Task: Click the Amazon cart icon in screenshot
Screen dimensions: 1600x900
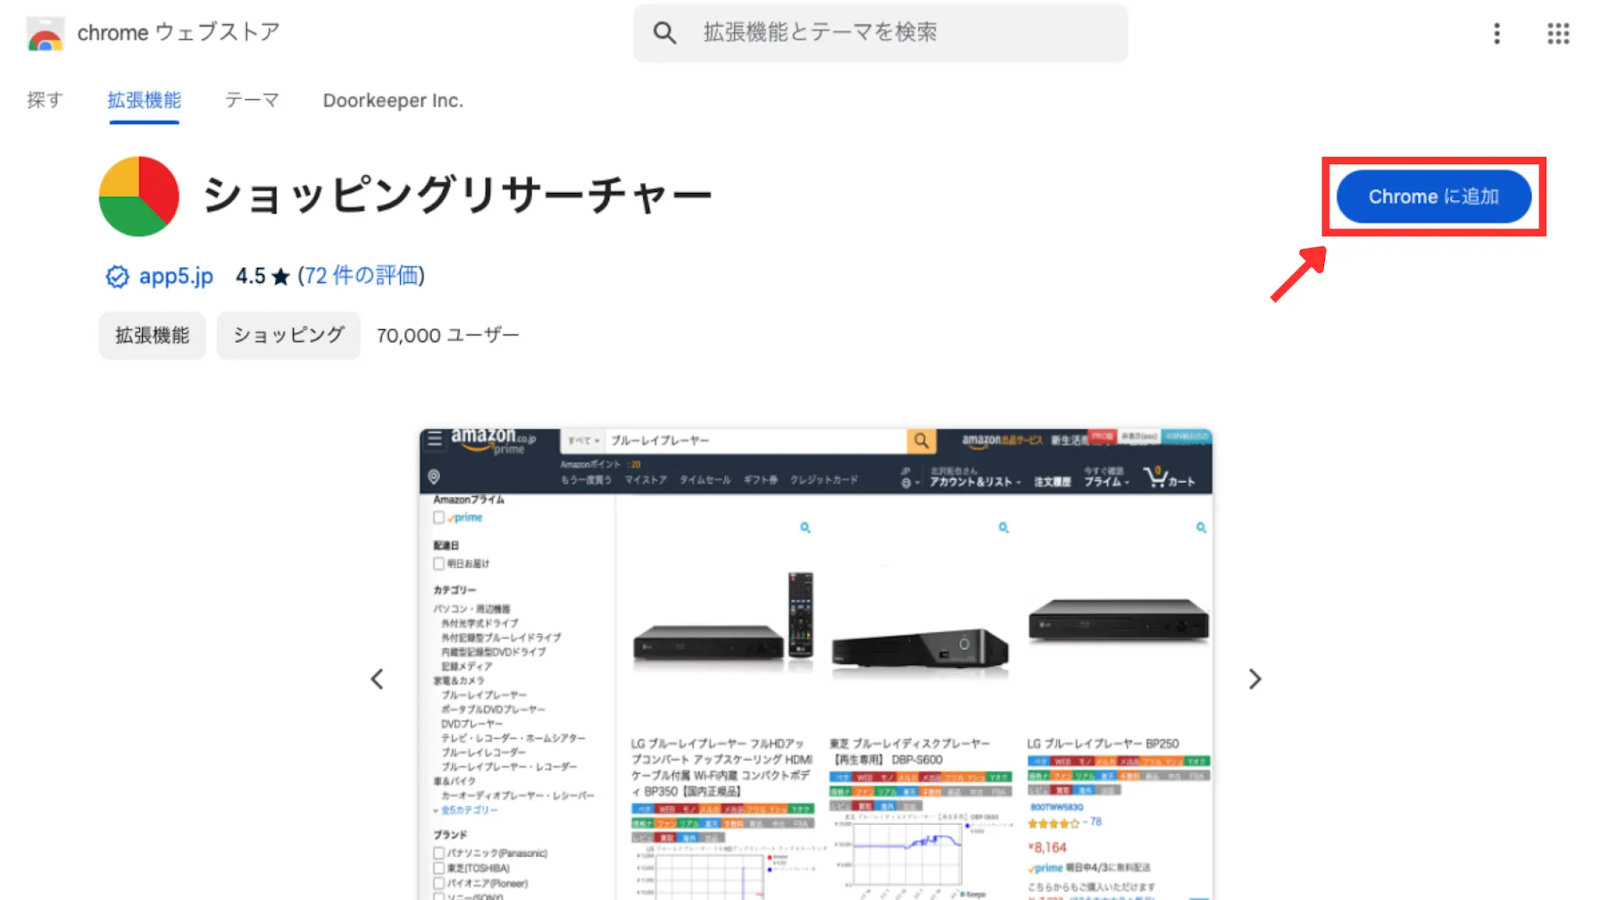Action: pyautogui.click(x=1157, y=477)
